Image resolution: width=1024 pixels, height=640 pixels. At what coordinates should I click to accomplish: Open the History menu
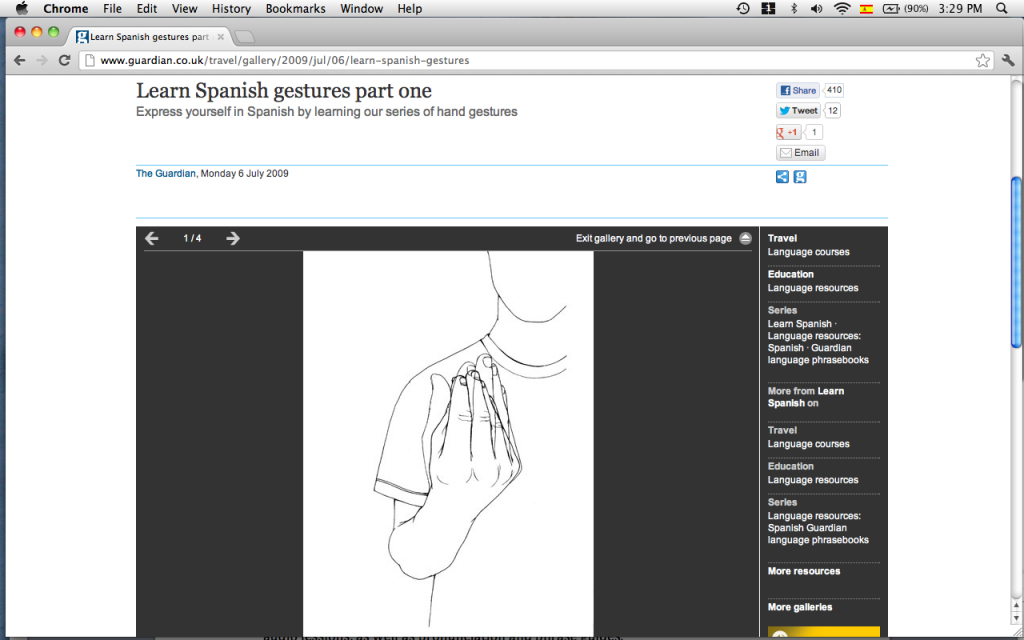pos(231,8)
